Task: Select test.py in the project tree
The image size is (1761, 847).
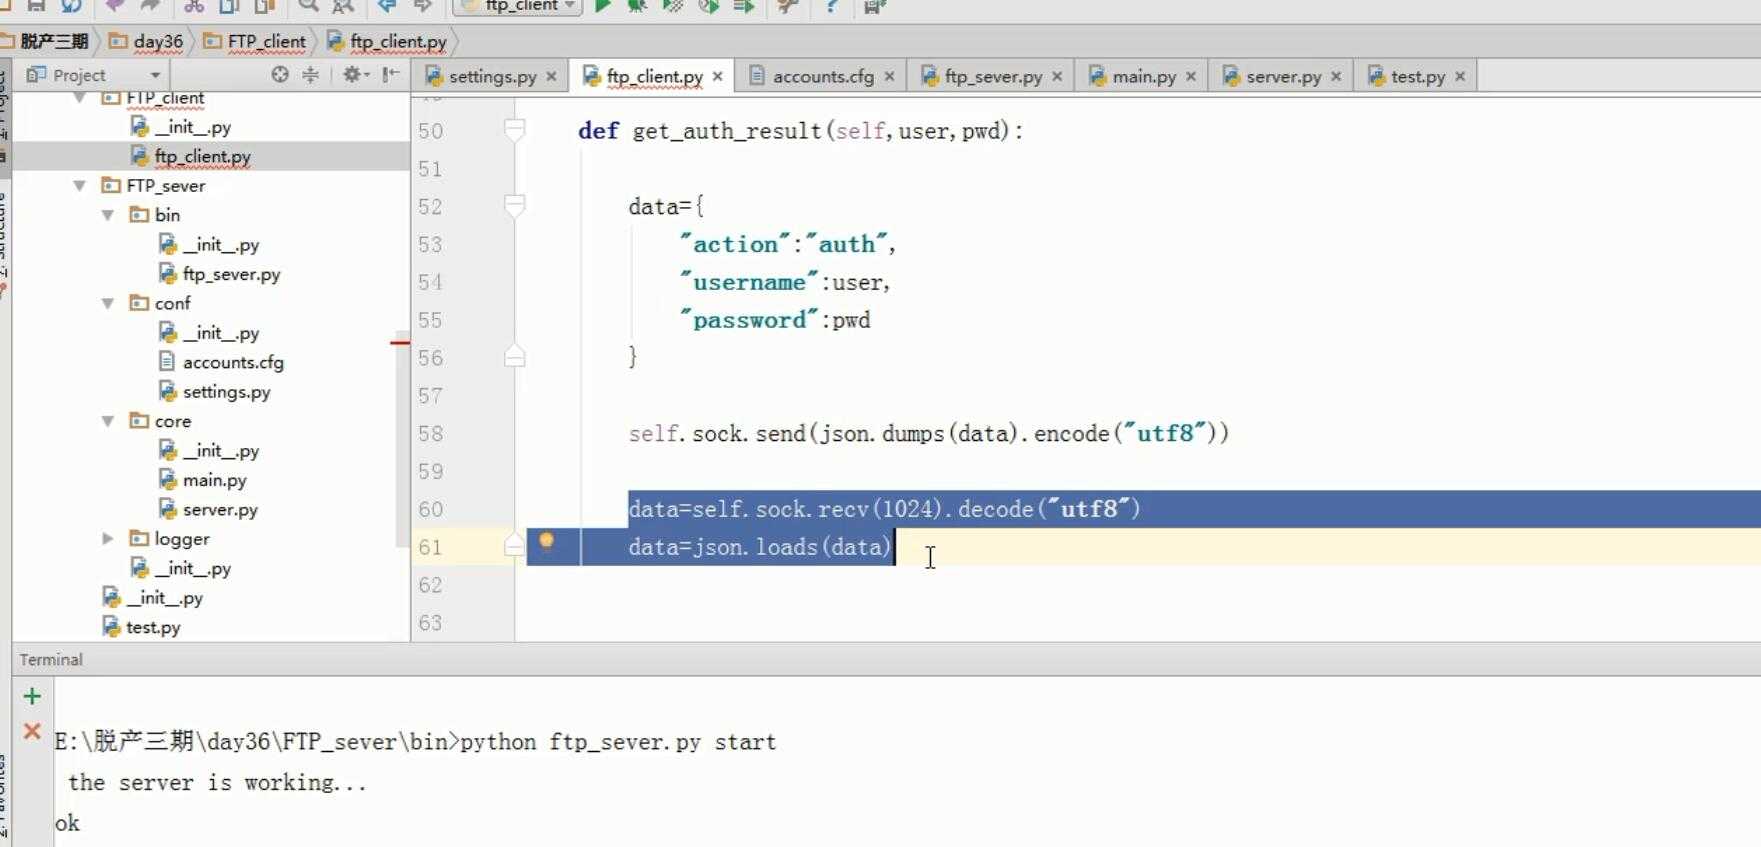Action: 153,628
